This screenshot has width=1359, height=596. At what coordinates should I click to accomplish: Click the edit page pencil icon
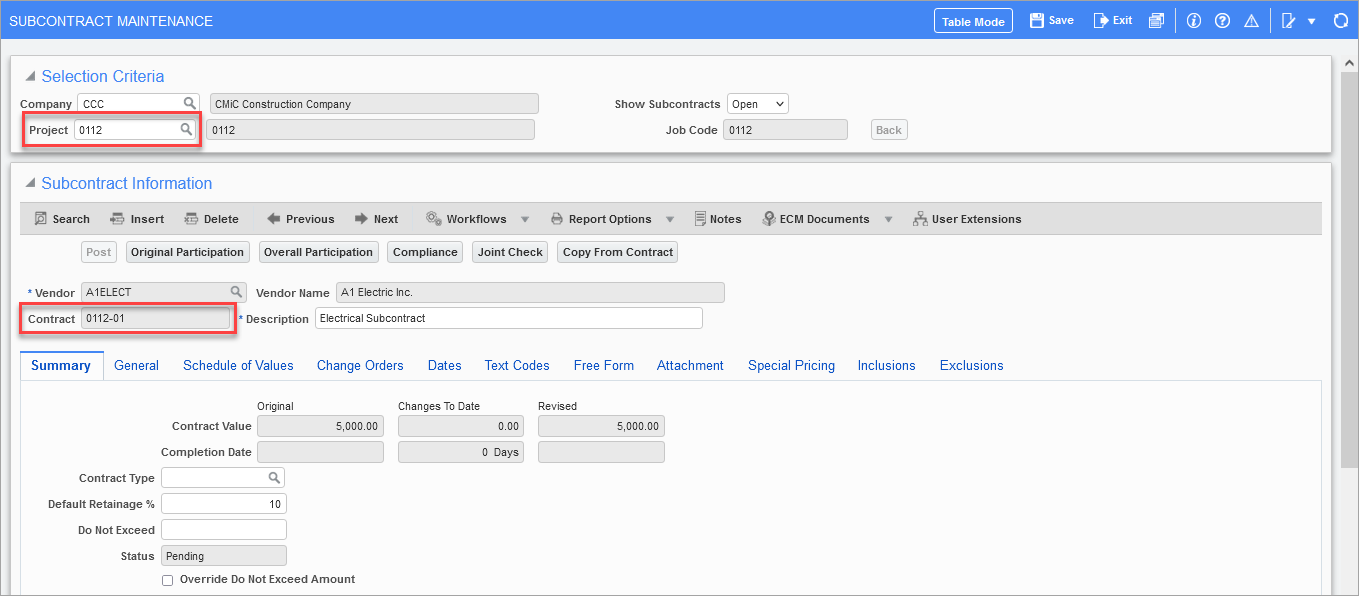1289,20
